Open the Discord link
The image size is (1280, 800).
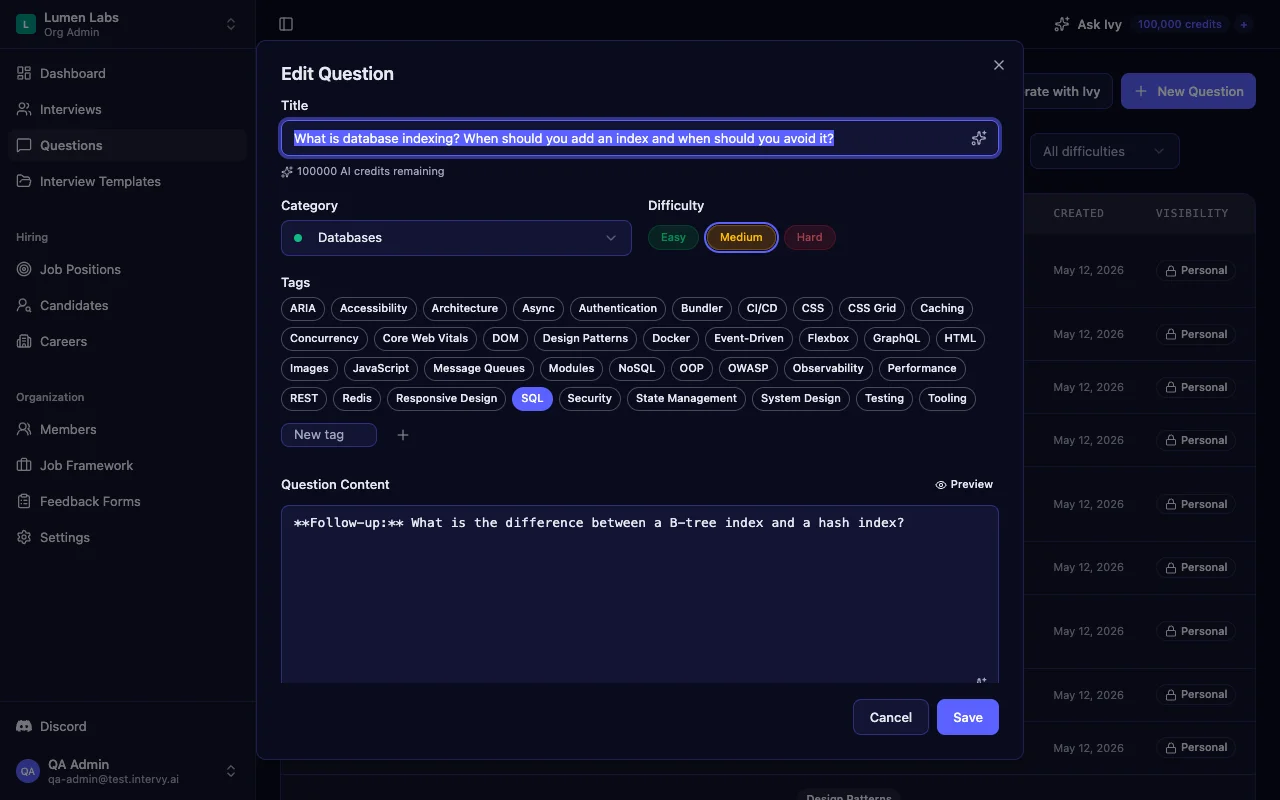tap(127, 726)
